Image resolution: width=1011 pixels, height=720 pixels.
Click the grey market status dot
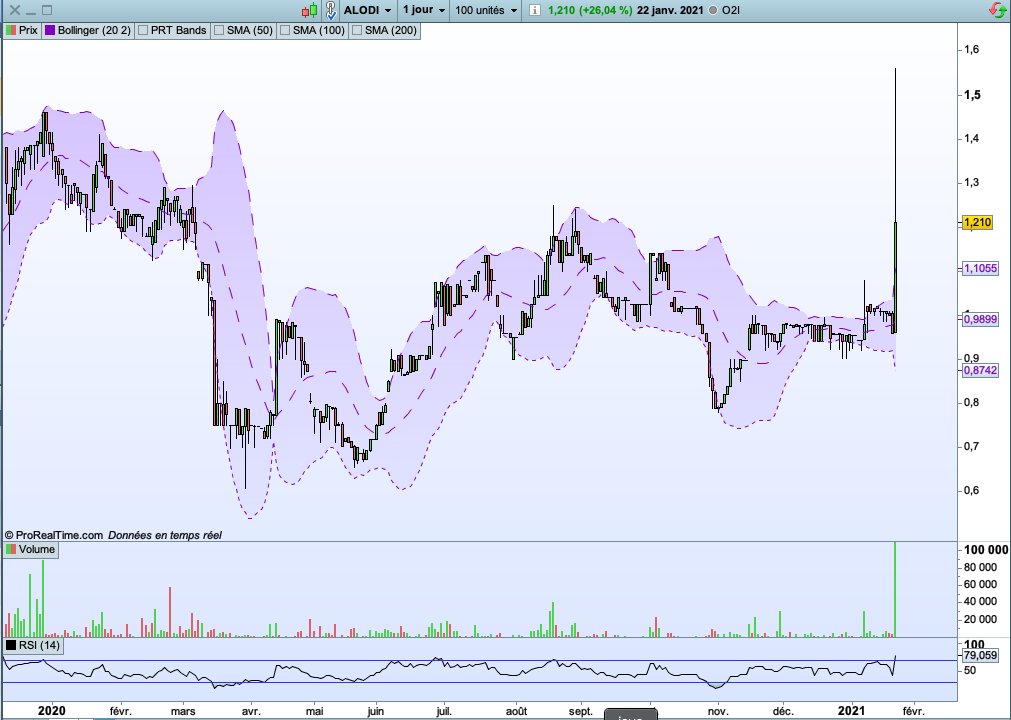[x=712, y=10]
